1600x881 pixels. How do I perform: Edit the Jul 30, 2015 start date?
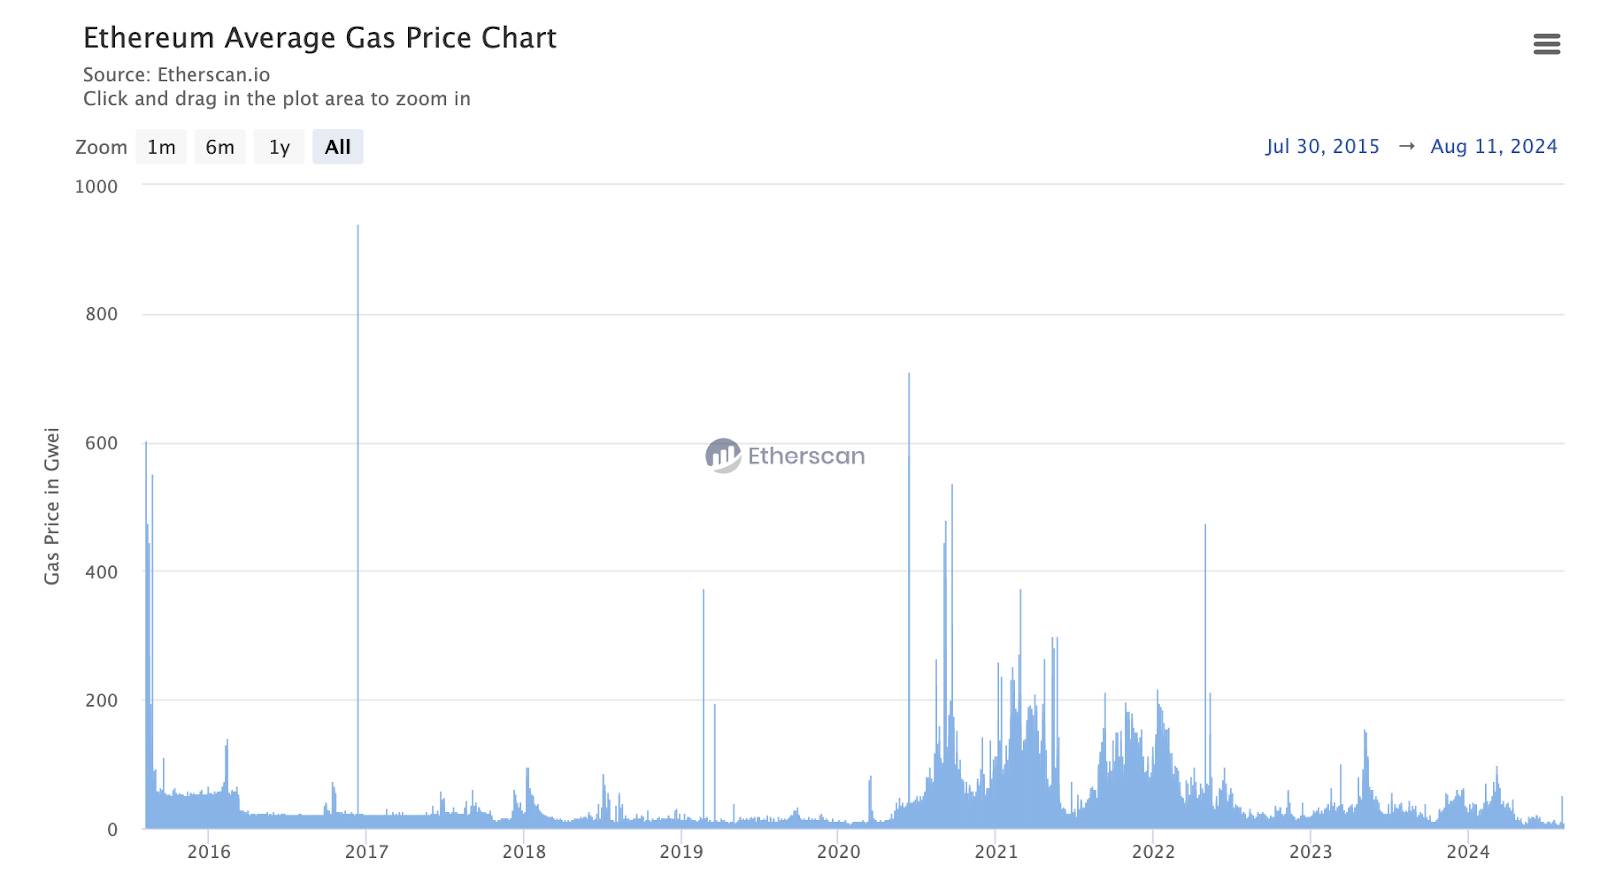pos(1322,146)
